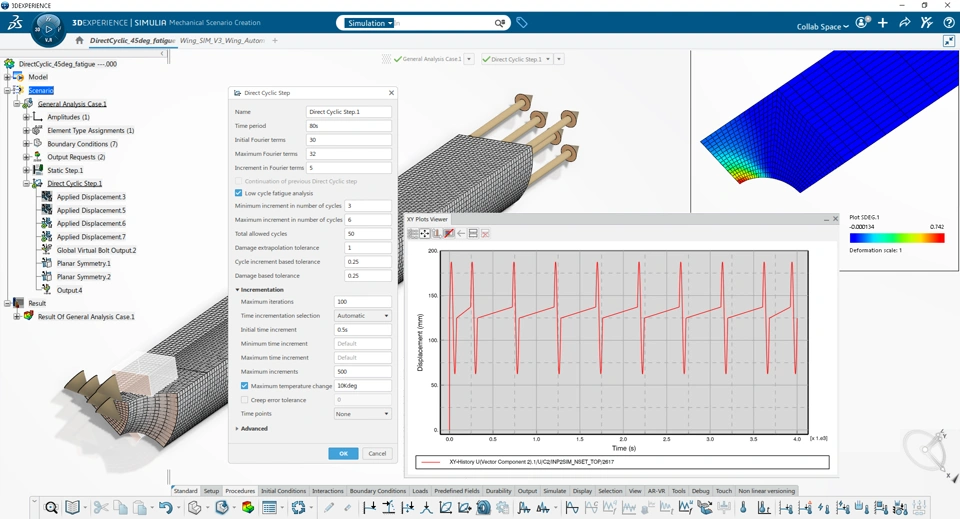The image size is (960, 519).
Task: Click the Maximum iterations field
Action: 362,302
